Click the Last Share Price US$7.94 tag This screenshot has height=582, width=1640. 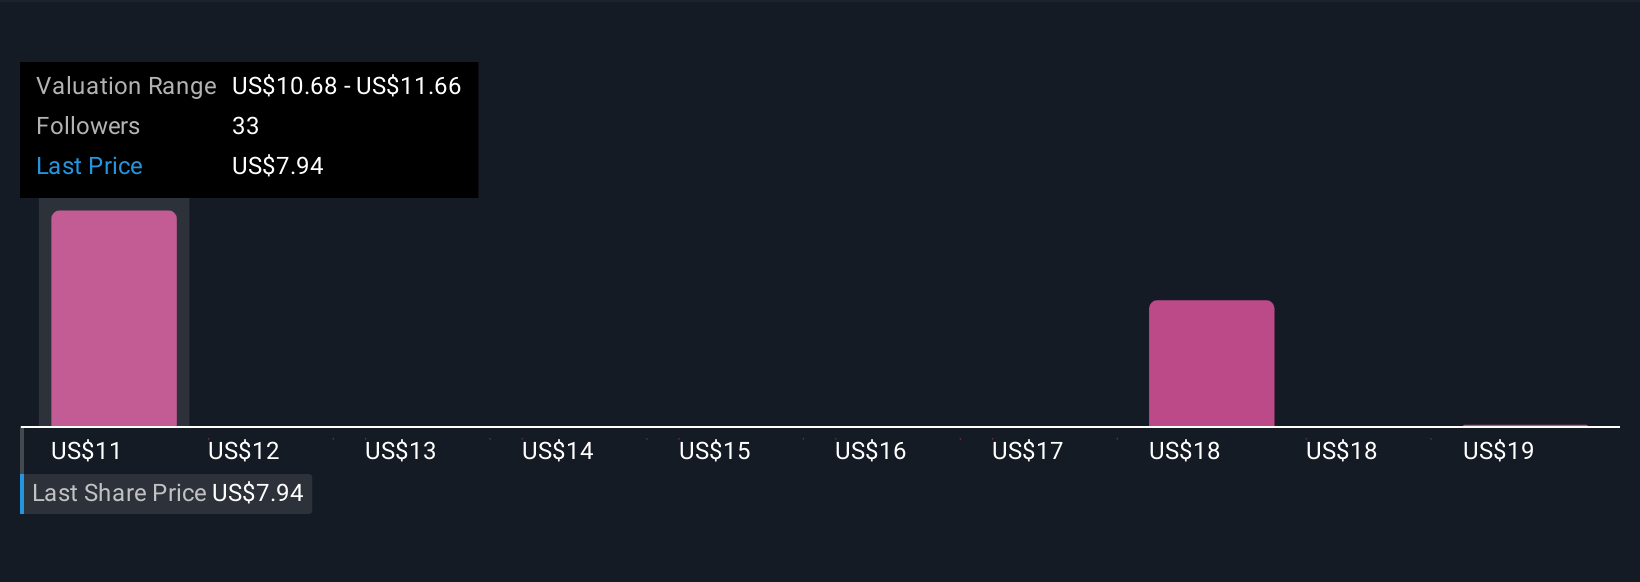(x=168, y=493)
